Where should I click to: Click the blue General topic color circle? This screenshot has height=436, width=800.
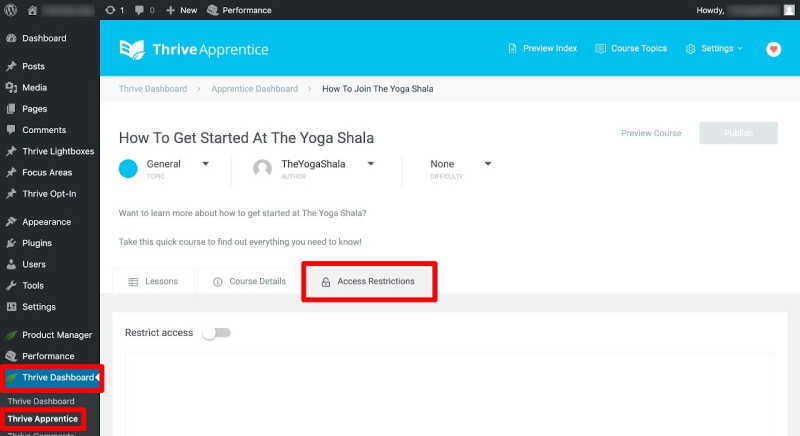click(x=128, y=168)
